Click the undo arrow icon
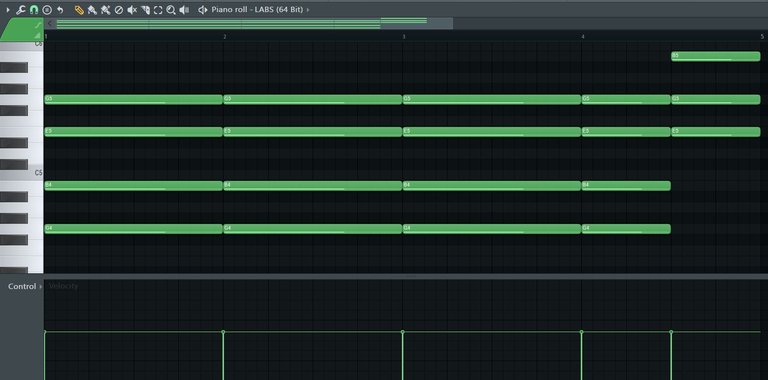 (x=60, y=10)
